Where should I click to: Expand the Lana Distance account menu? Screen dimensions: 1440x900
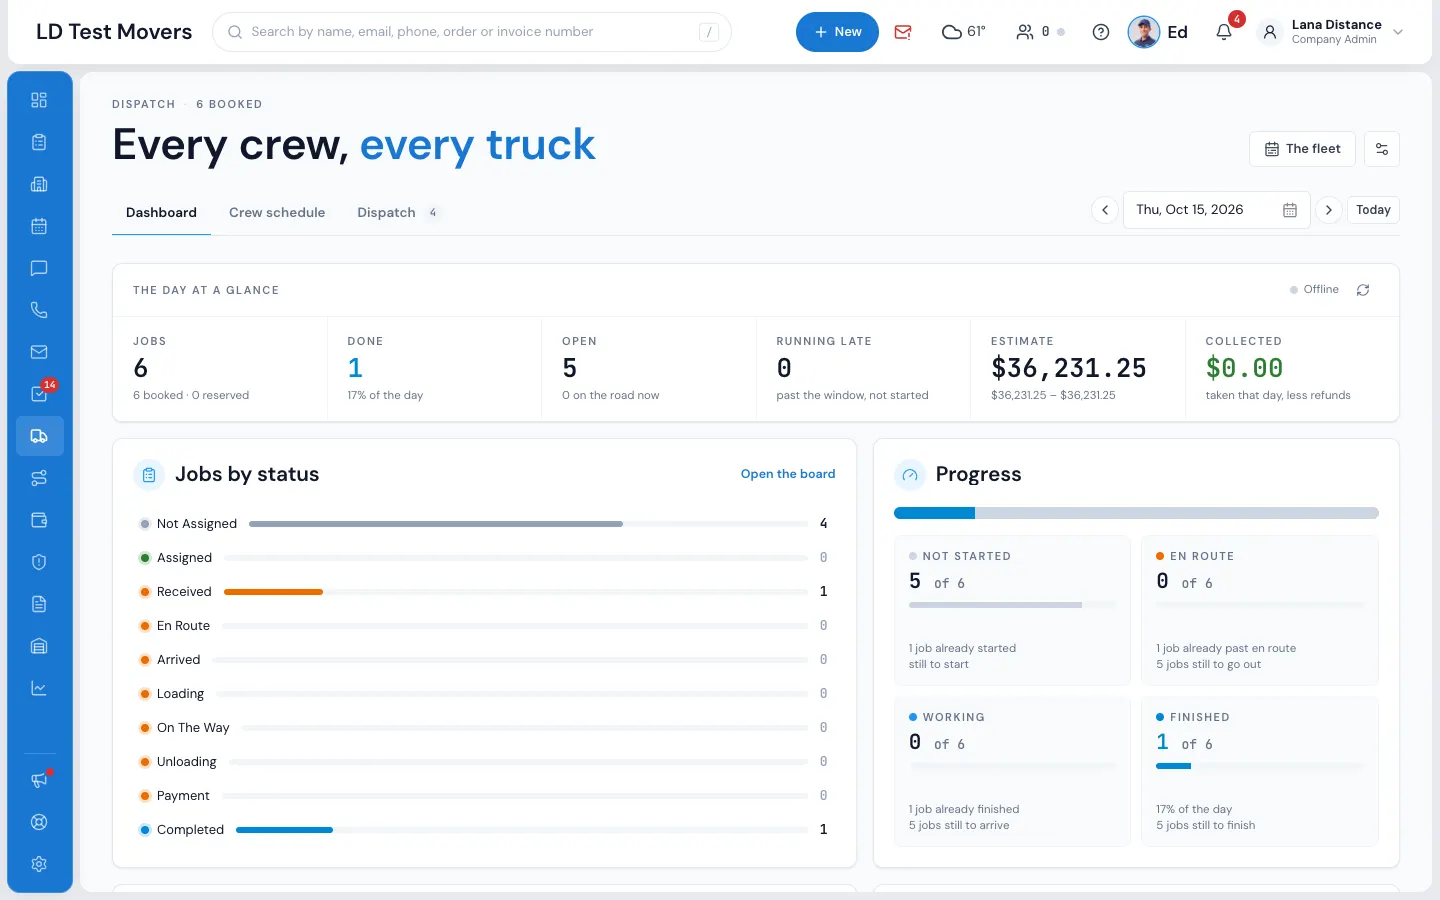[1331, 32]
